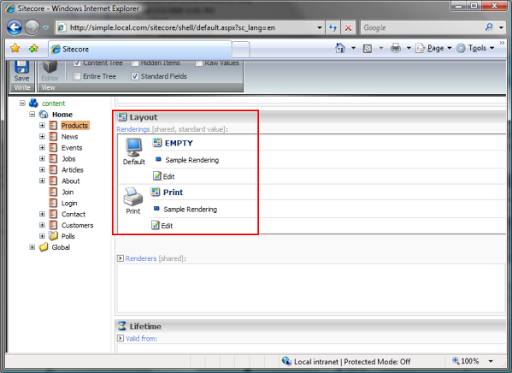Image resolution: width=512 pixels, height=373 pixels.
Task: Click the Print layout name
Action: point(173,192)
